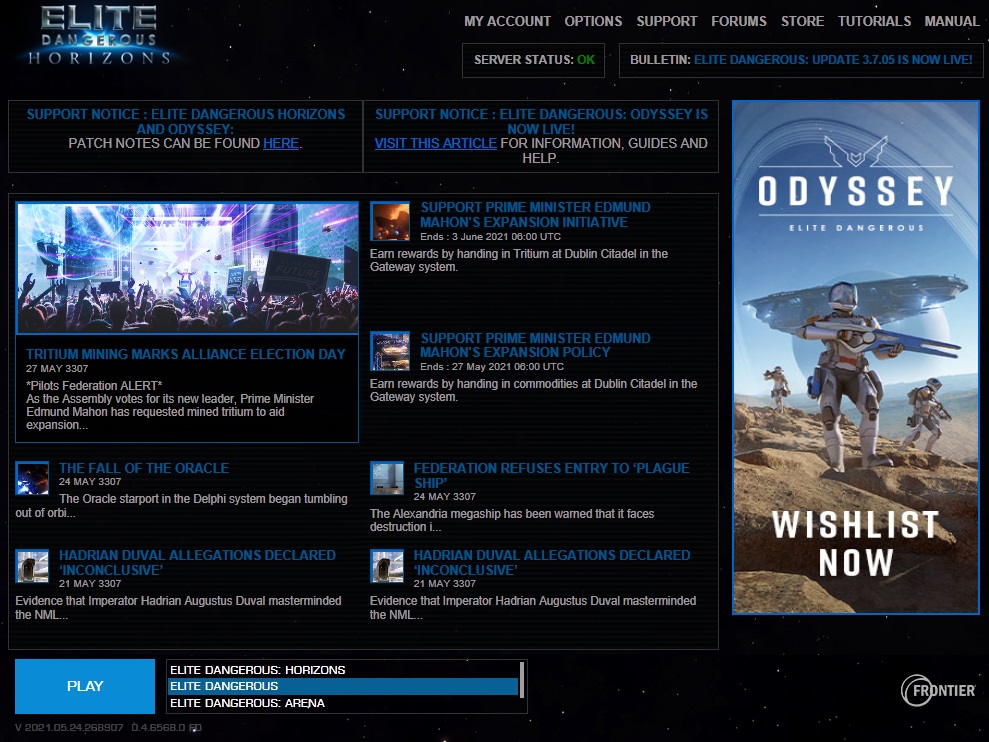Click the Horizons and Odyssey support notice title
This screenshot has height=742, width=989.
tap(185, 121)
